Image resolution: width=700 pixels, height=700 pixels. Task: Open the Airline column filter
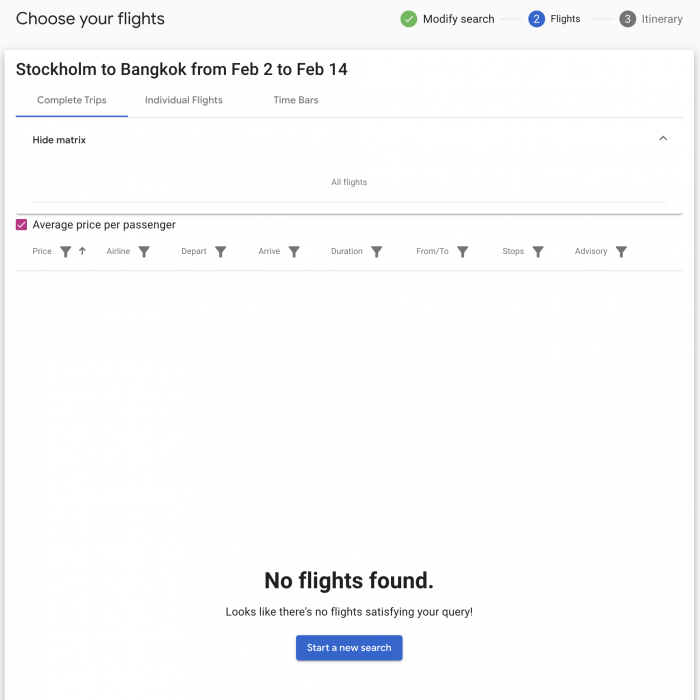pyautogui.click(x=144, y=252)
